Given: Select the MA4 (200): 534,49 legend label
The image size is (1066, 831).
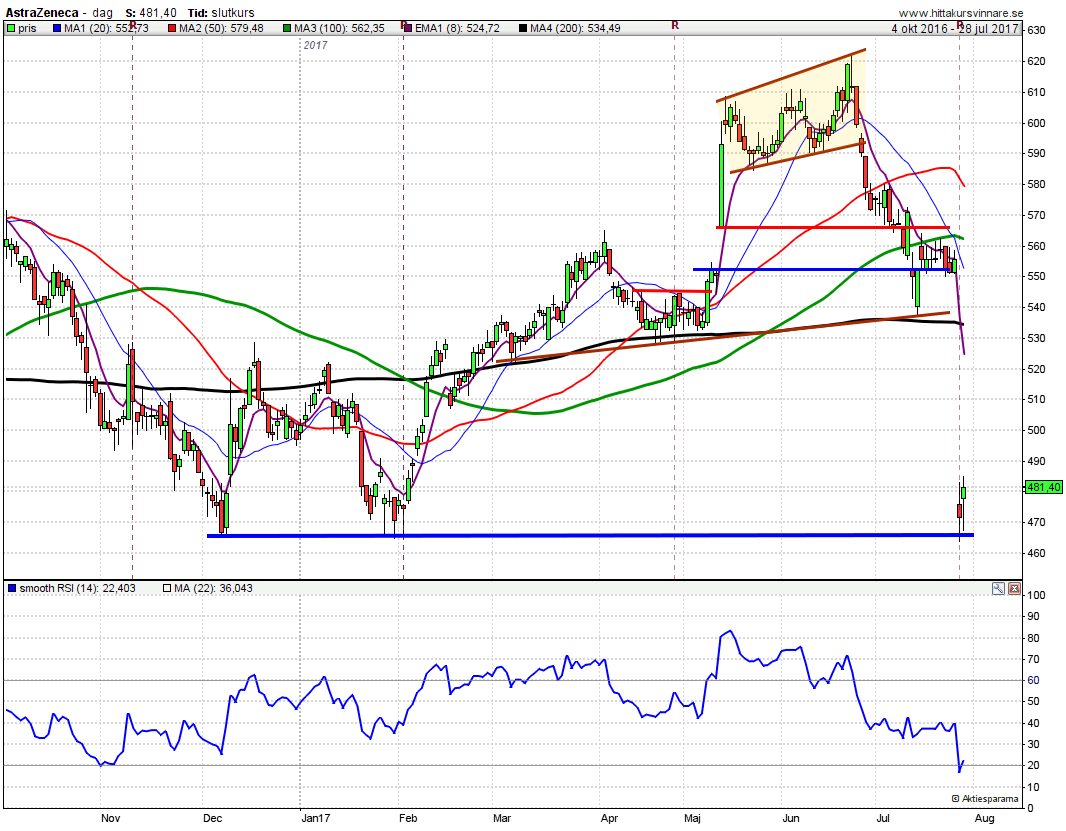Looking at the screenshot, I should click(x=575, y=29).
